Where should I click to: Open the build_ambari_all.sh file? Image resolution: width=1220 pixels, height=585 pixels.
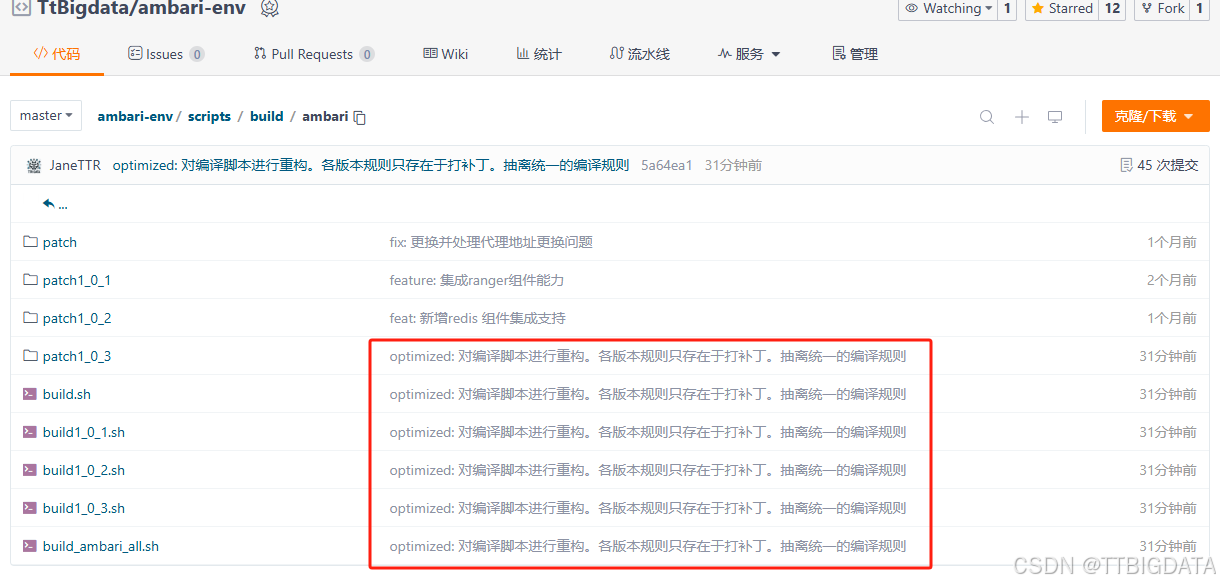point(101,546)
